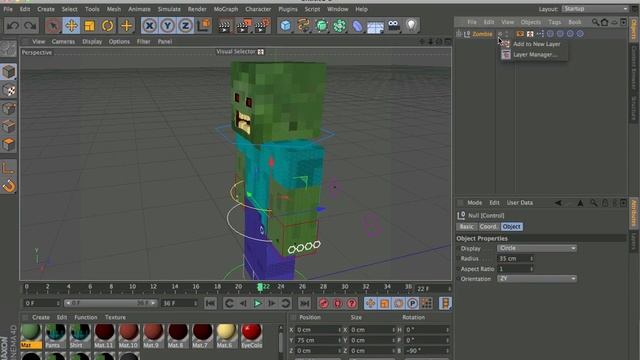Image resolution: width=640 pixels, height=360 pixels.
Task: Open Render to Picture Viewer icon
Action: tap(243, 26)
